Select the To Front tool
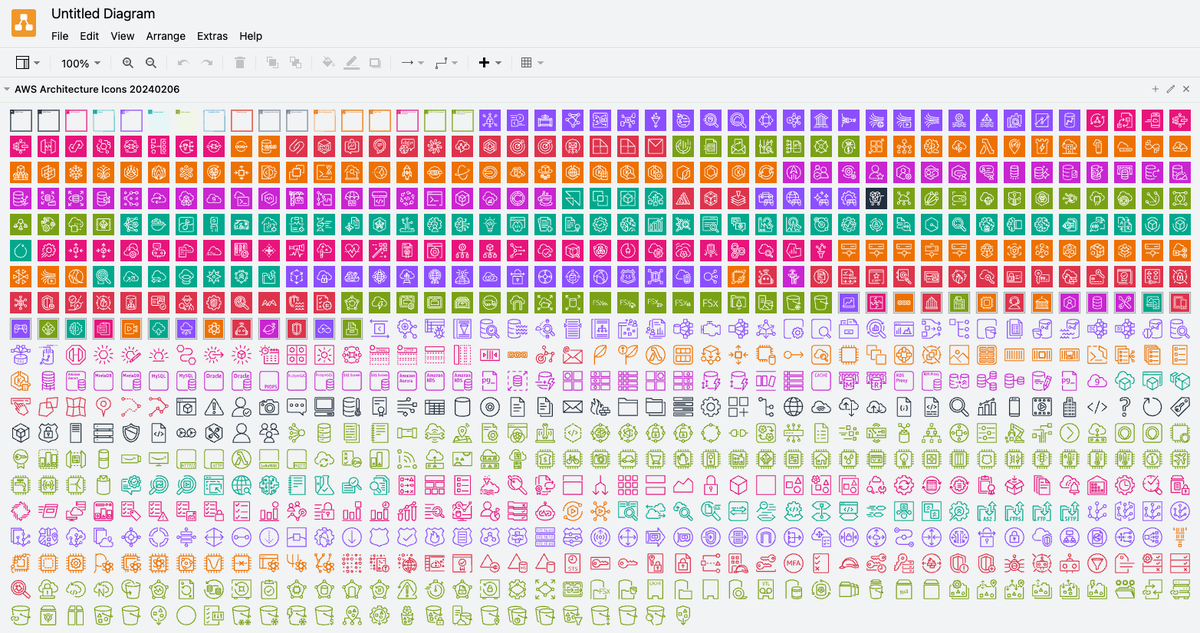 click(x=271, y=62)
